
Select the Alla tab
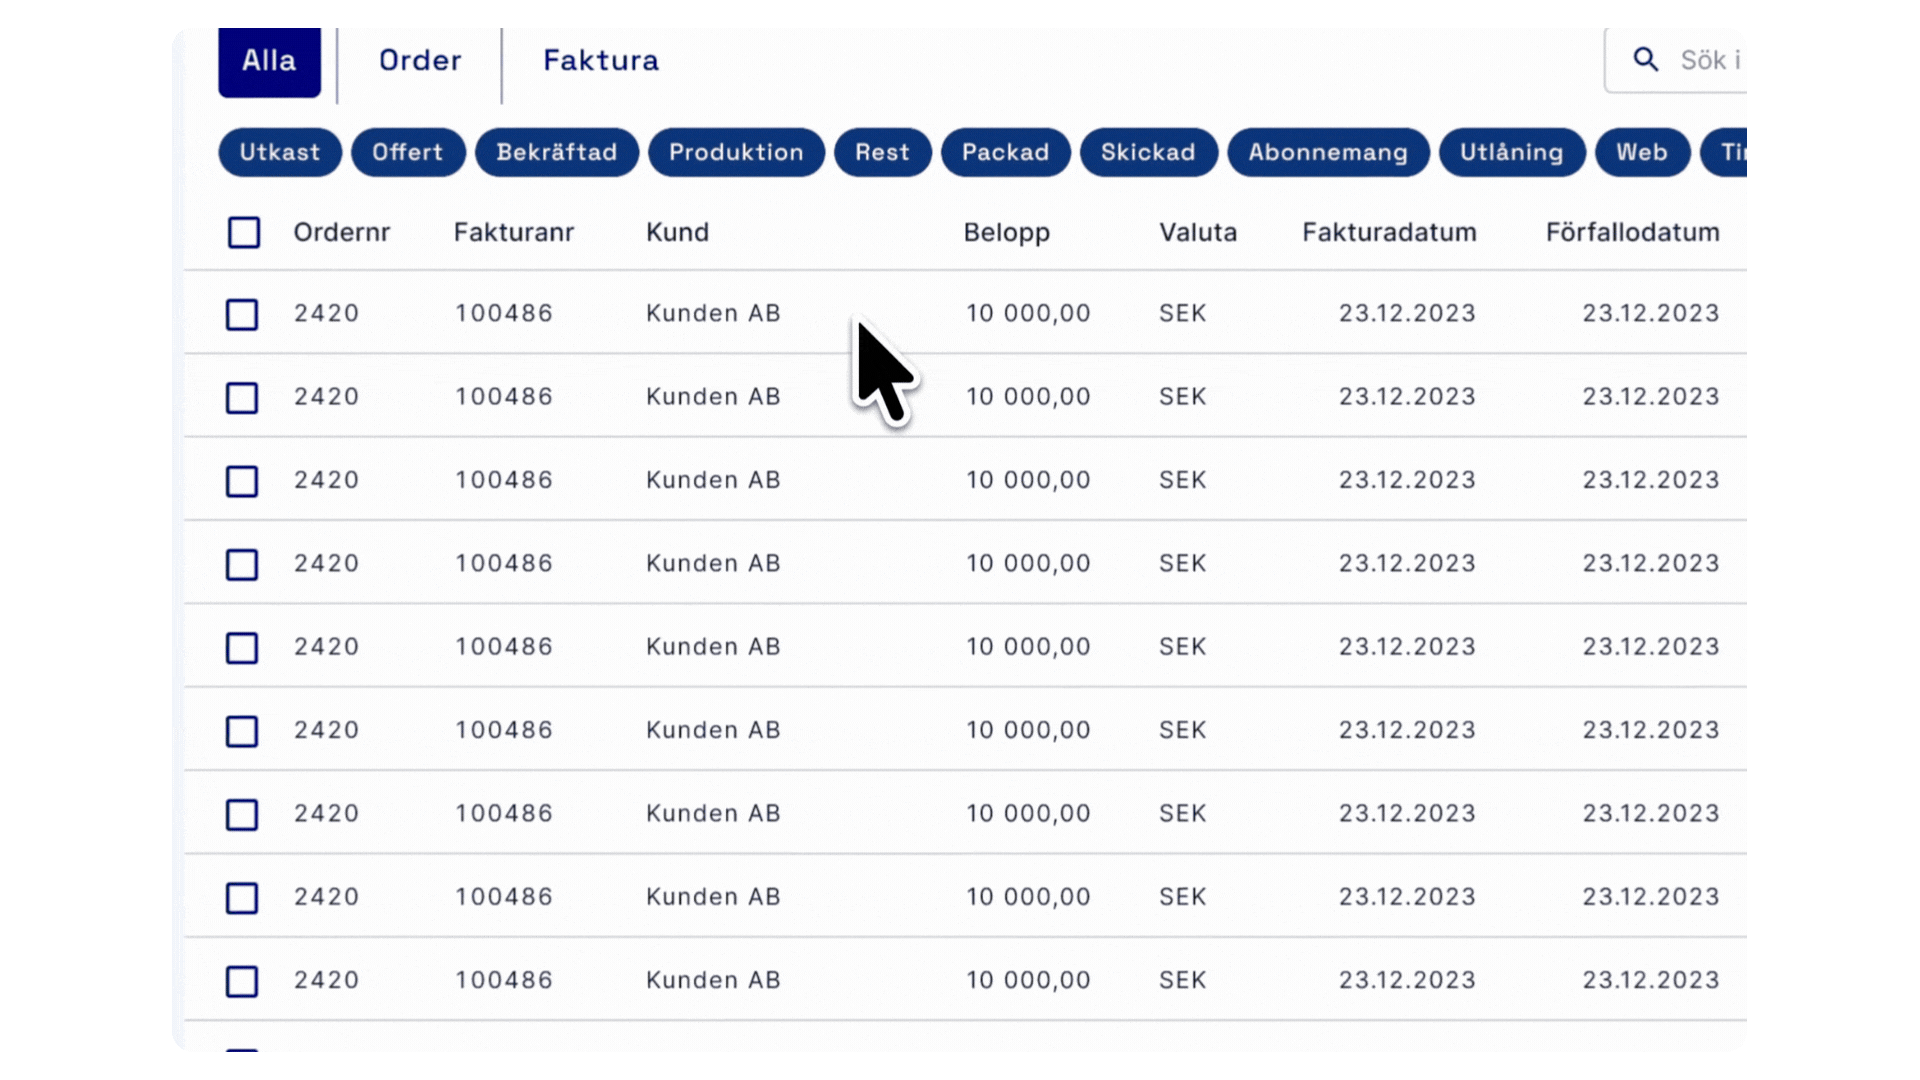[268, 60]
